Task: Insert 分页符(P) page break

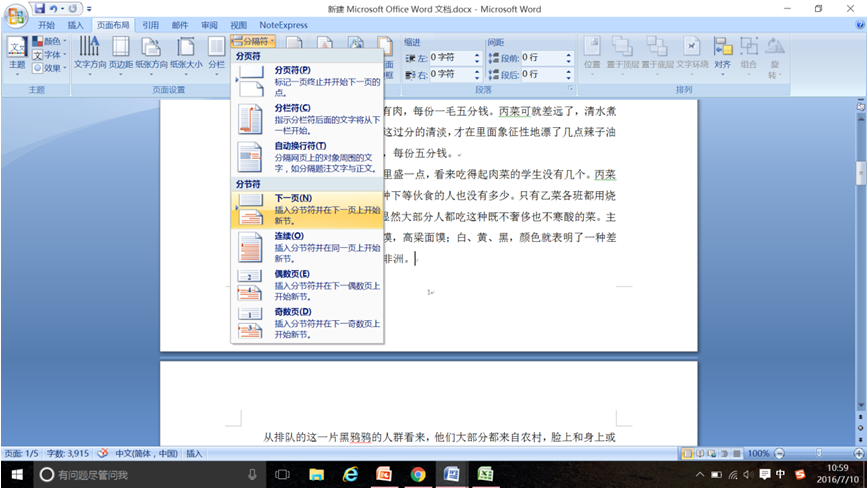Action: (x=307, y=81)
